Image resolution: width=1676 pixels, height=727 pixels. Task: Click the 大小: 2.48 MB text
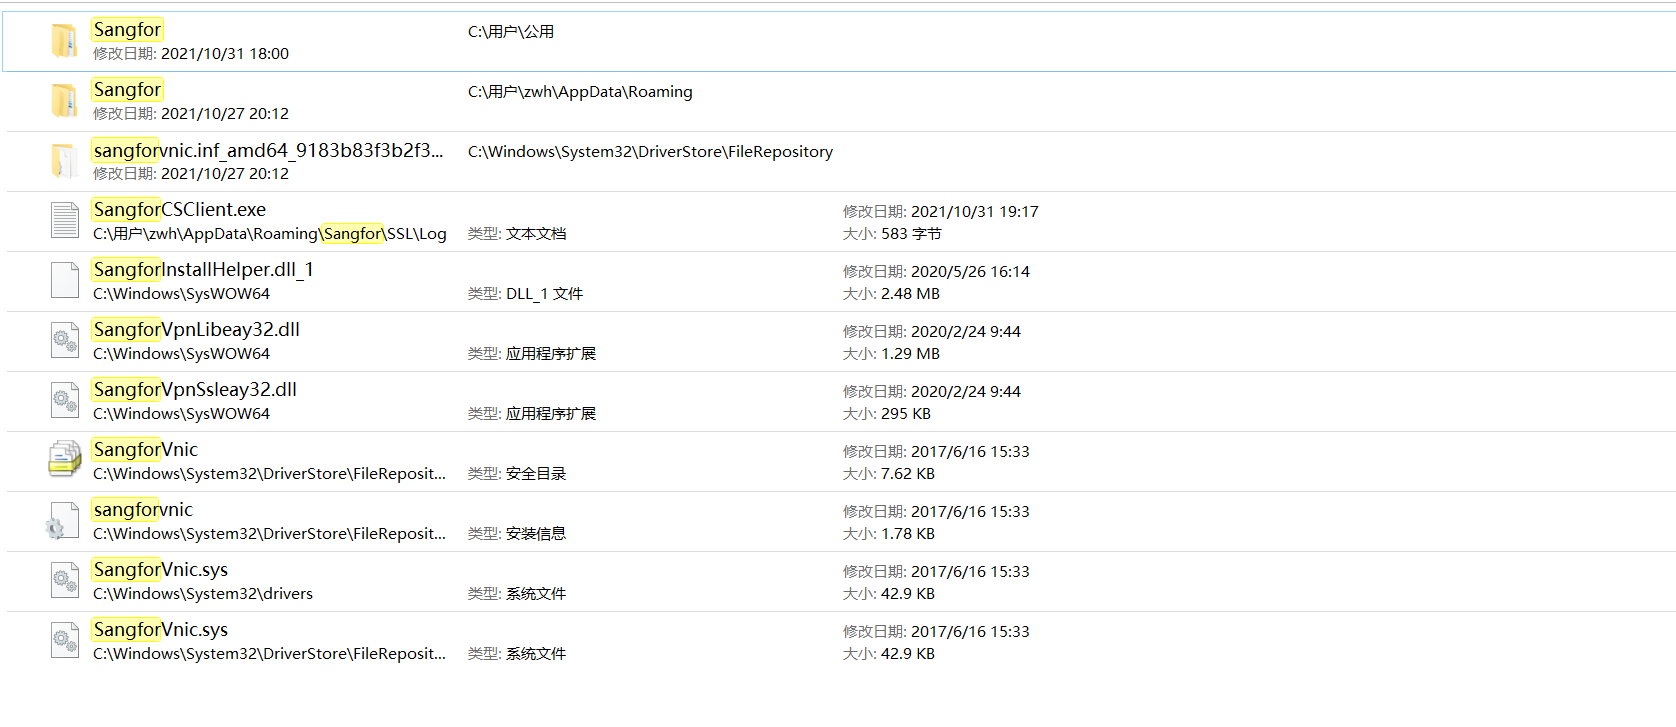click(892, 294)
